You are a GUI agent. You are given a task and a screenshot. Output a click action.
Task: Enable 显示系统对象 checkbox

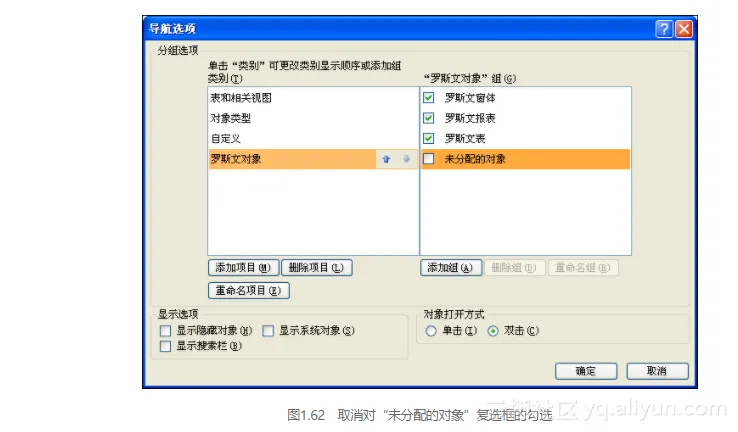click(x=268, y=331)
